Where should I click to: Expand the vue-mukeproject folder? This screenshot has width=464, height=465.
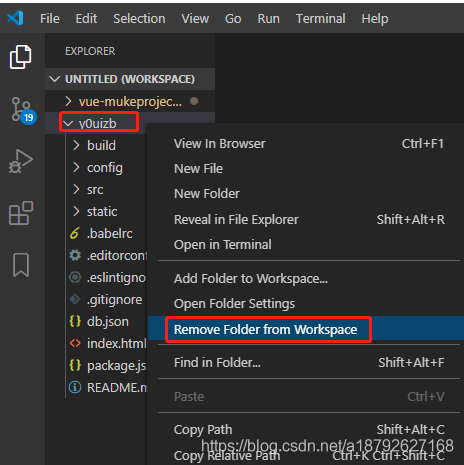130,101
